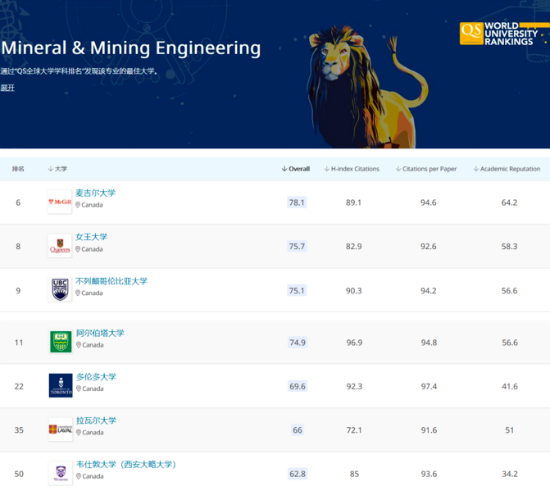Sort by Citations per Paper column
550x495 pixels.
426,169
